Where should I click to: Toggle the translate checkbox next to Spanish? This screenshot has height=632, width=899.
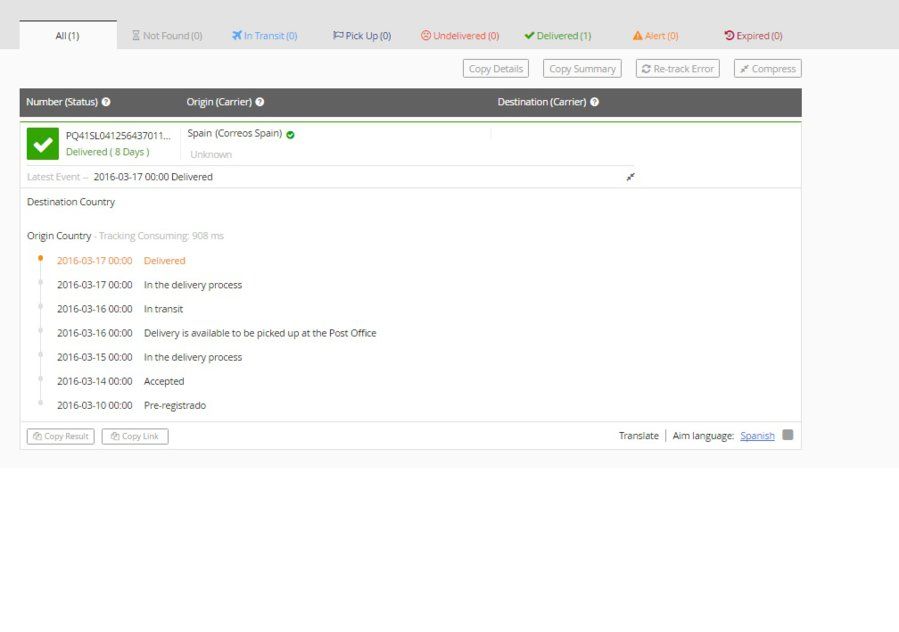(788, 435)
